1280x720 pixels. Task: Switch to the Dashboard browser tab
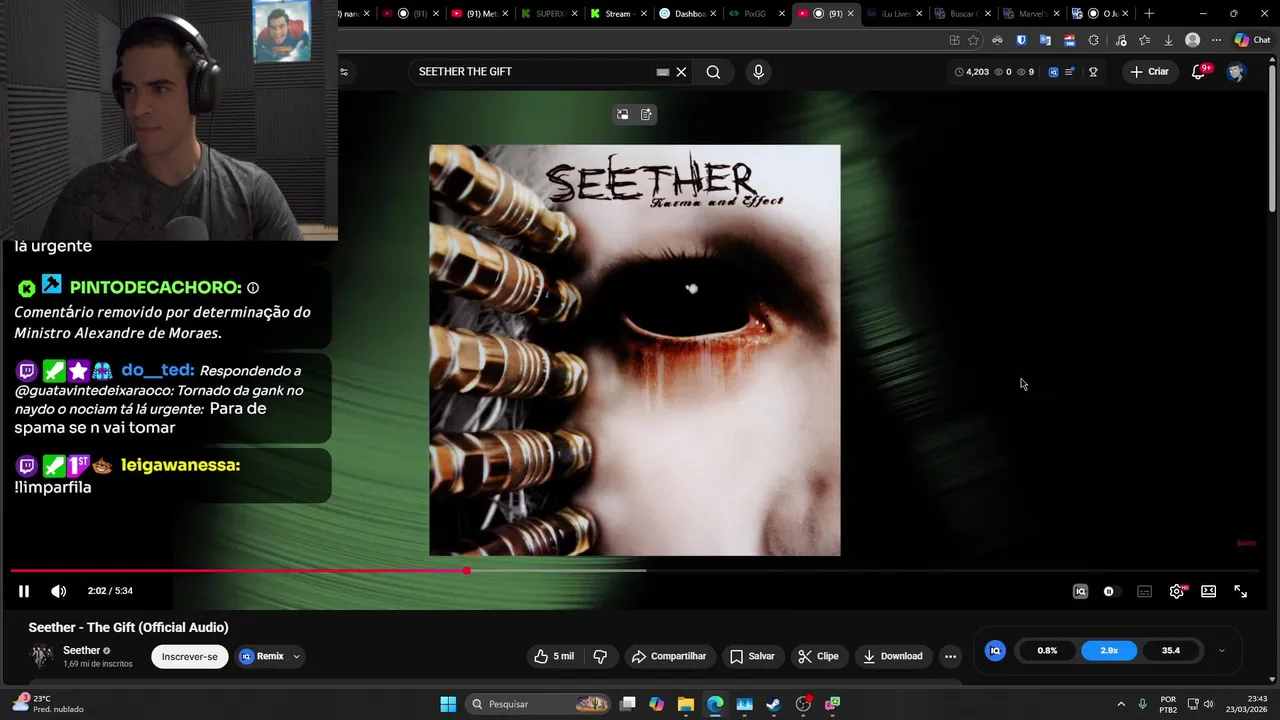click(683, 14)
